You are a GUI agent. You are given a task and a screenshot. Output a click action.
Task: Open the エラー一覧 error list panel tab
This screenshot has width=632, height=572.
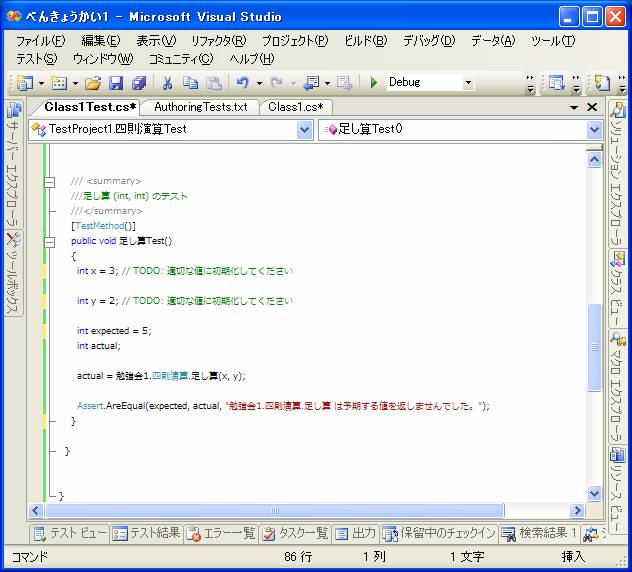(222, 533)
